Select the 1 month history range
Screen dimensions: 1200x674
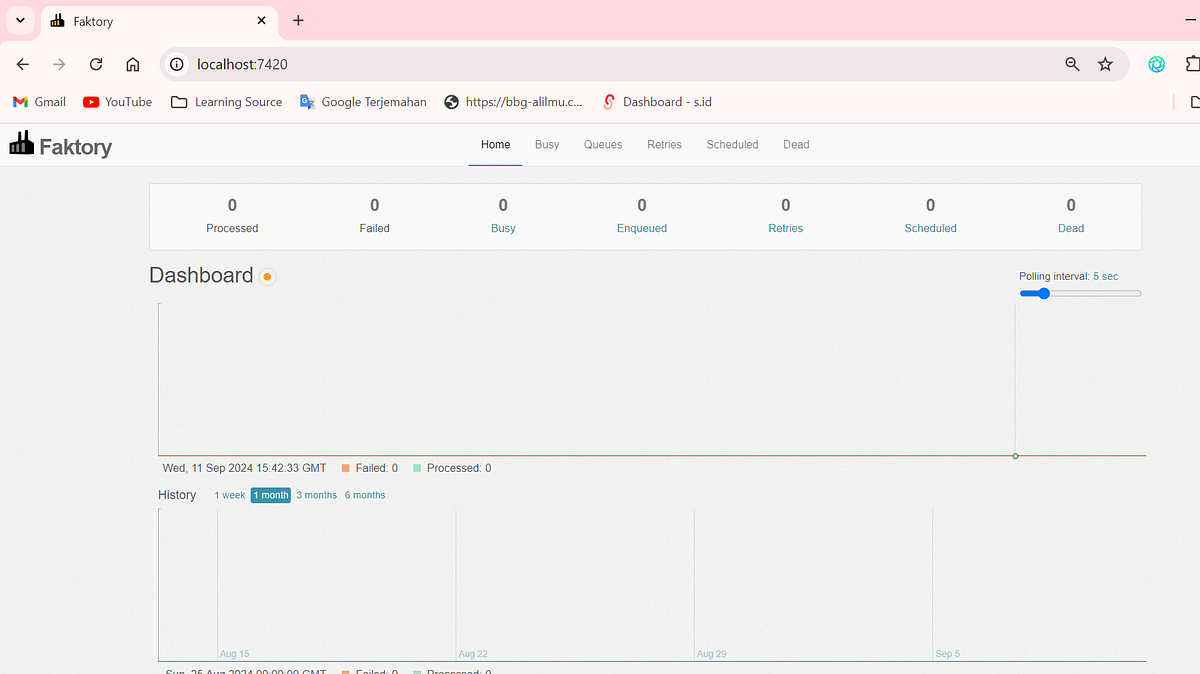[x=271, y=495]
